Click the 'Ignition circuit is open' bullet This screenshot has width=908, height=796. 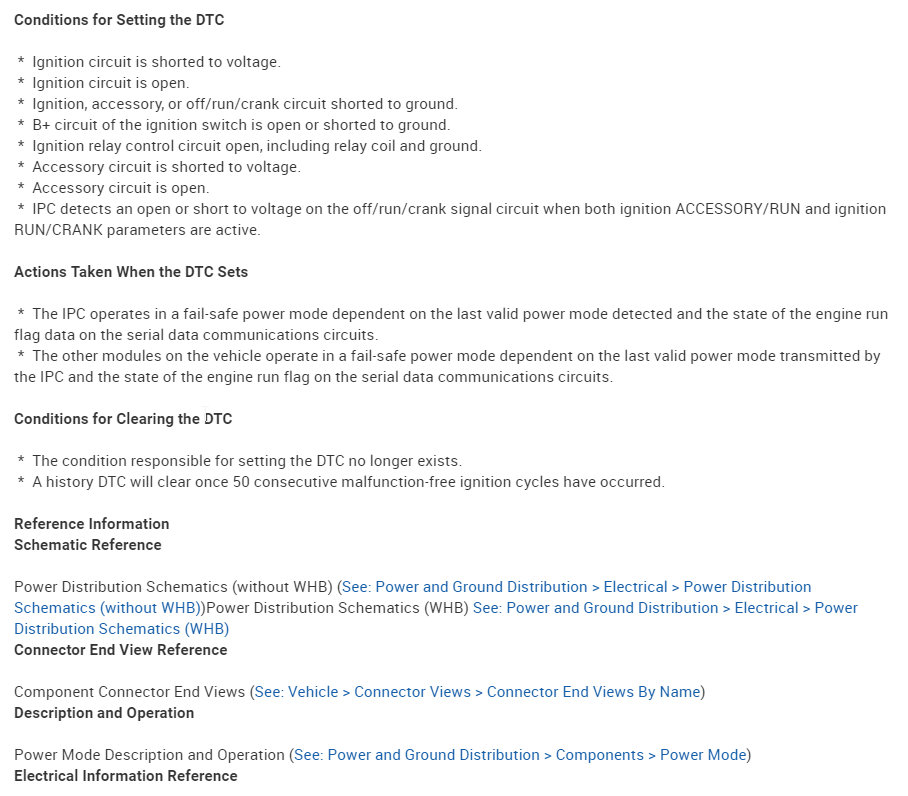(110, 83)
